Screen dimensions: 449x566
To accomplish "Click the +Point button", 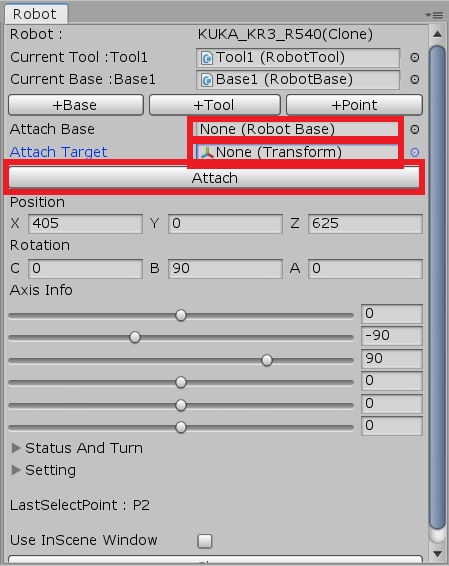I will tap(354, 105).
